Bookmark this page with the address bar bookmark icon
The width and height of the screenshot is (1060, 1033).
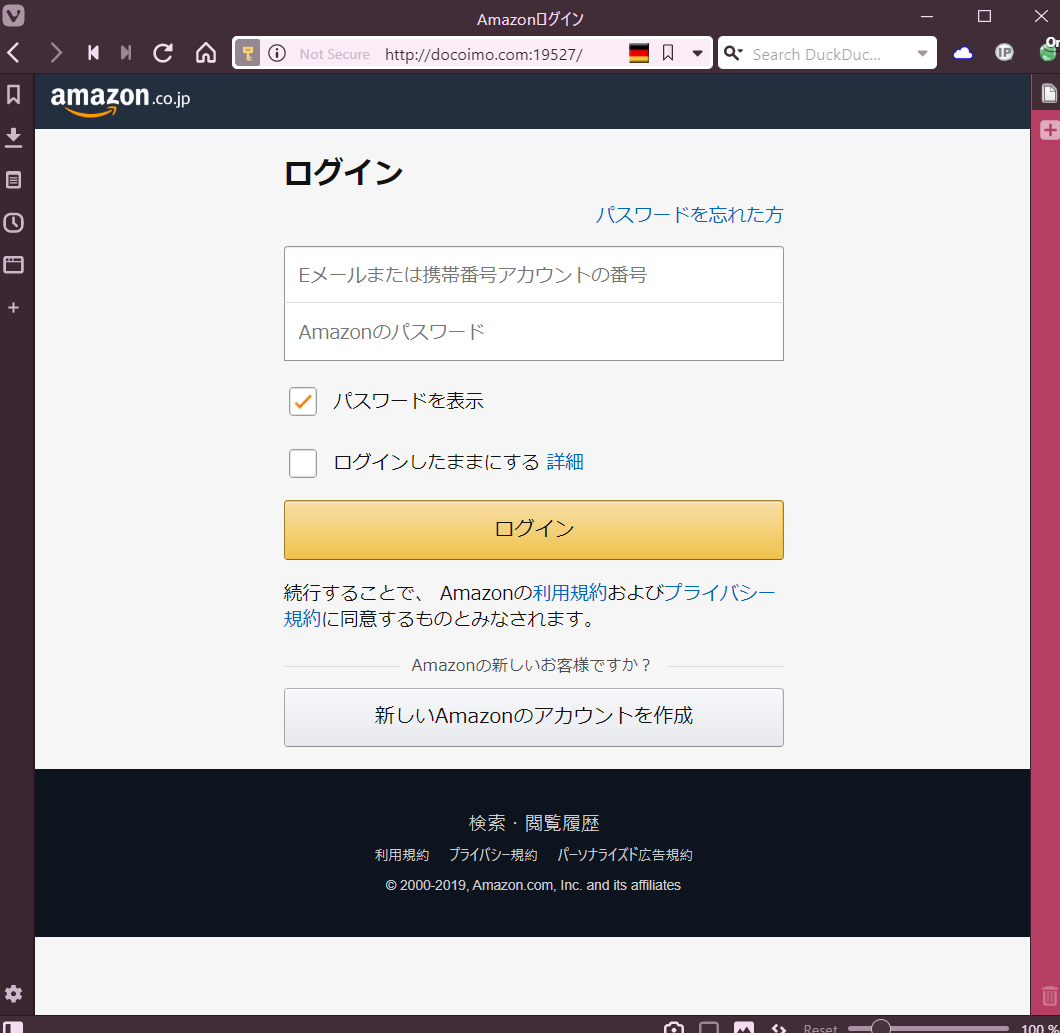(x=668, y=53)
